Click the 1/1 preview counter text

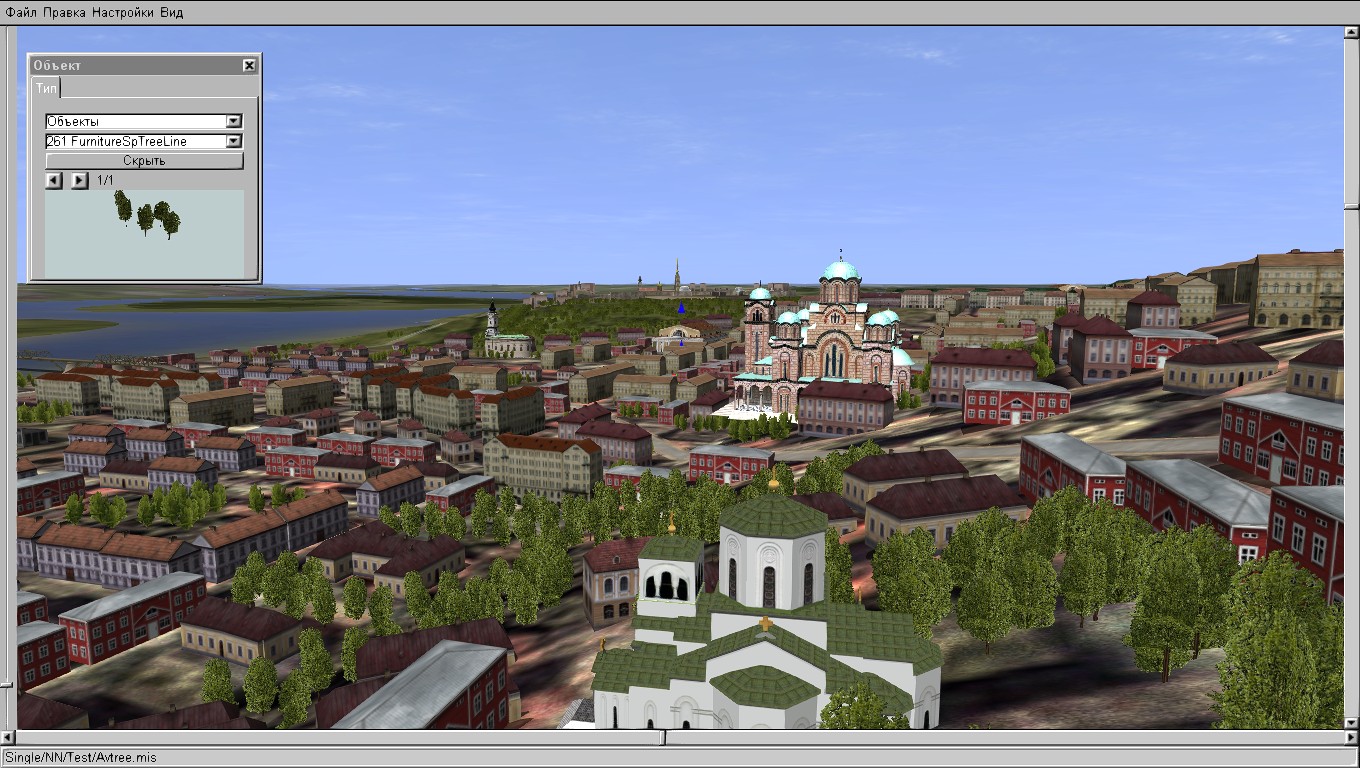pyautogui.click(x=105, y=181)
